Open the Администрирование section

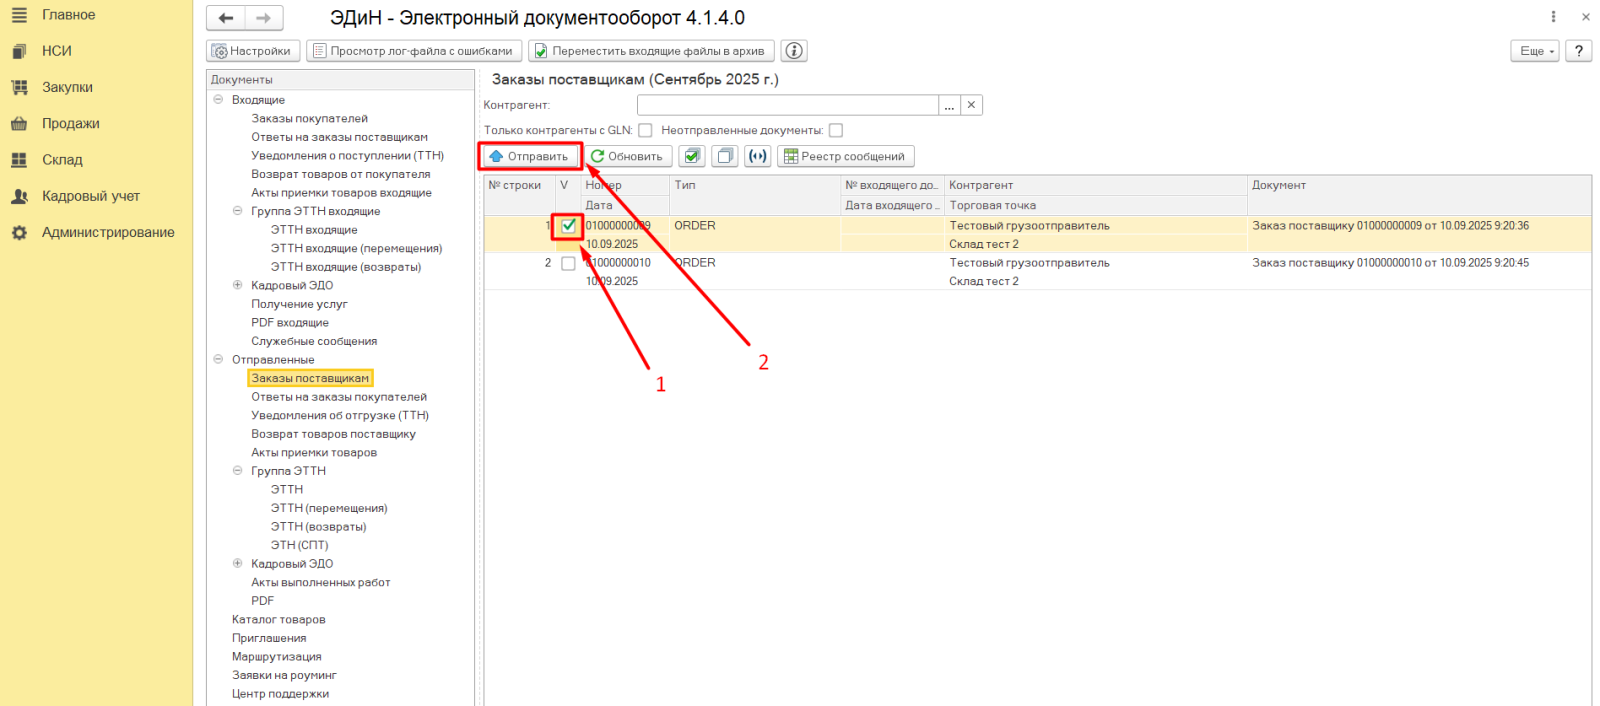[108, 232]
